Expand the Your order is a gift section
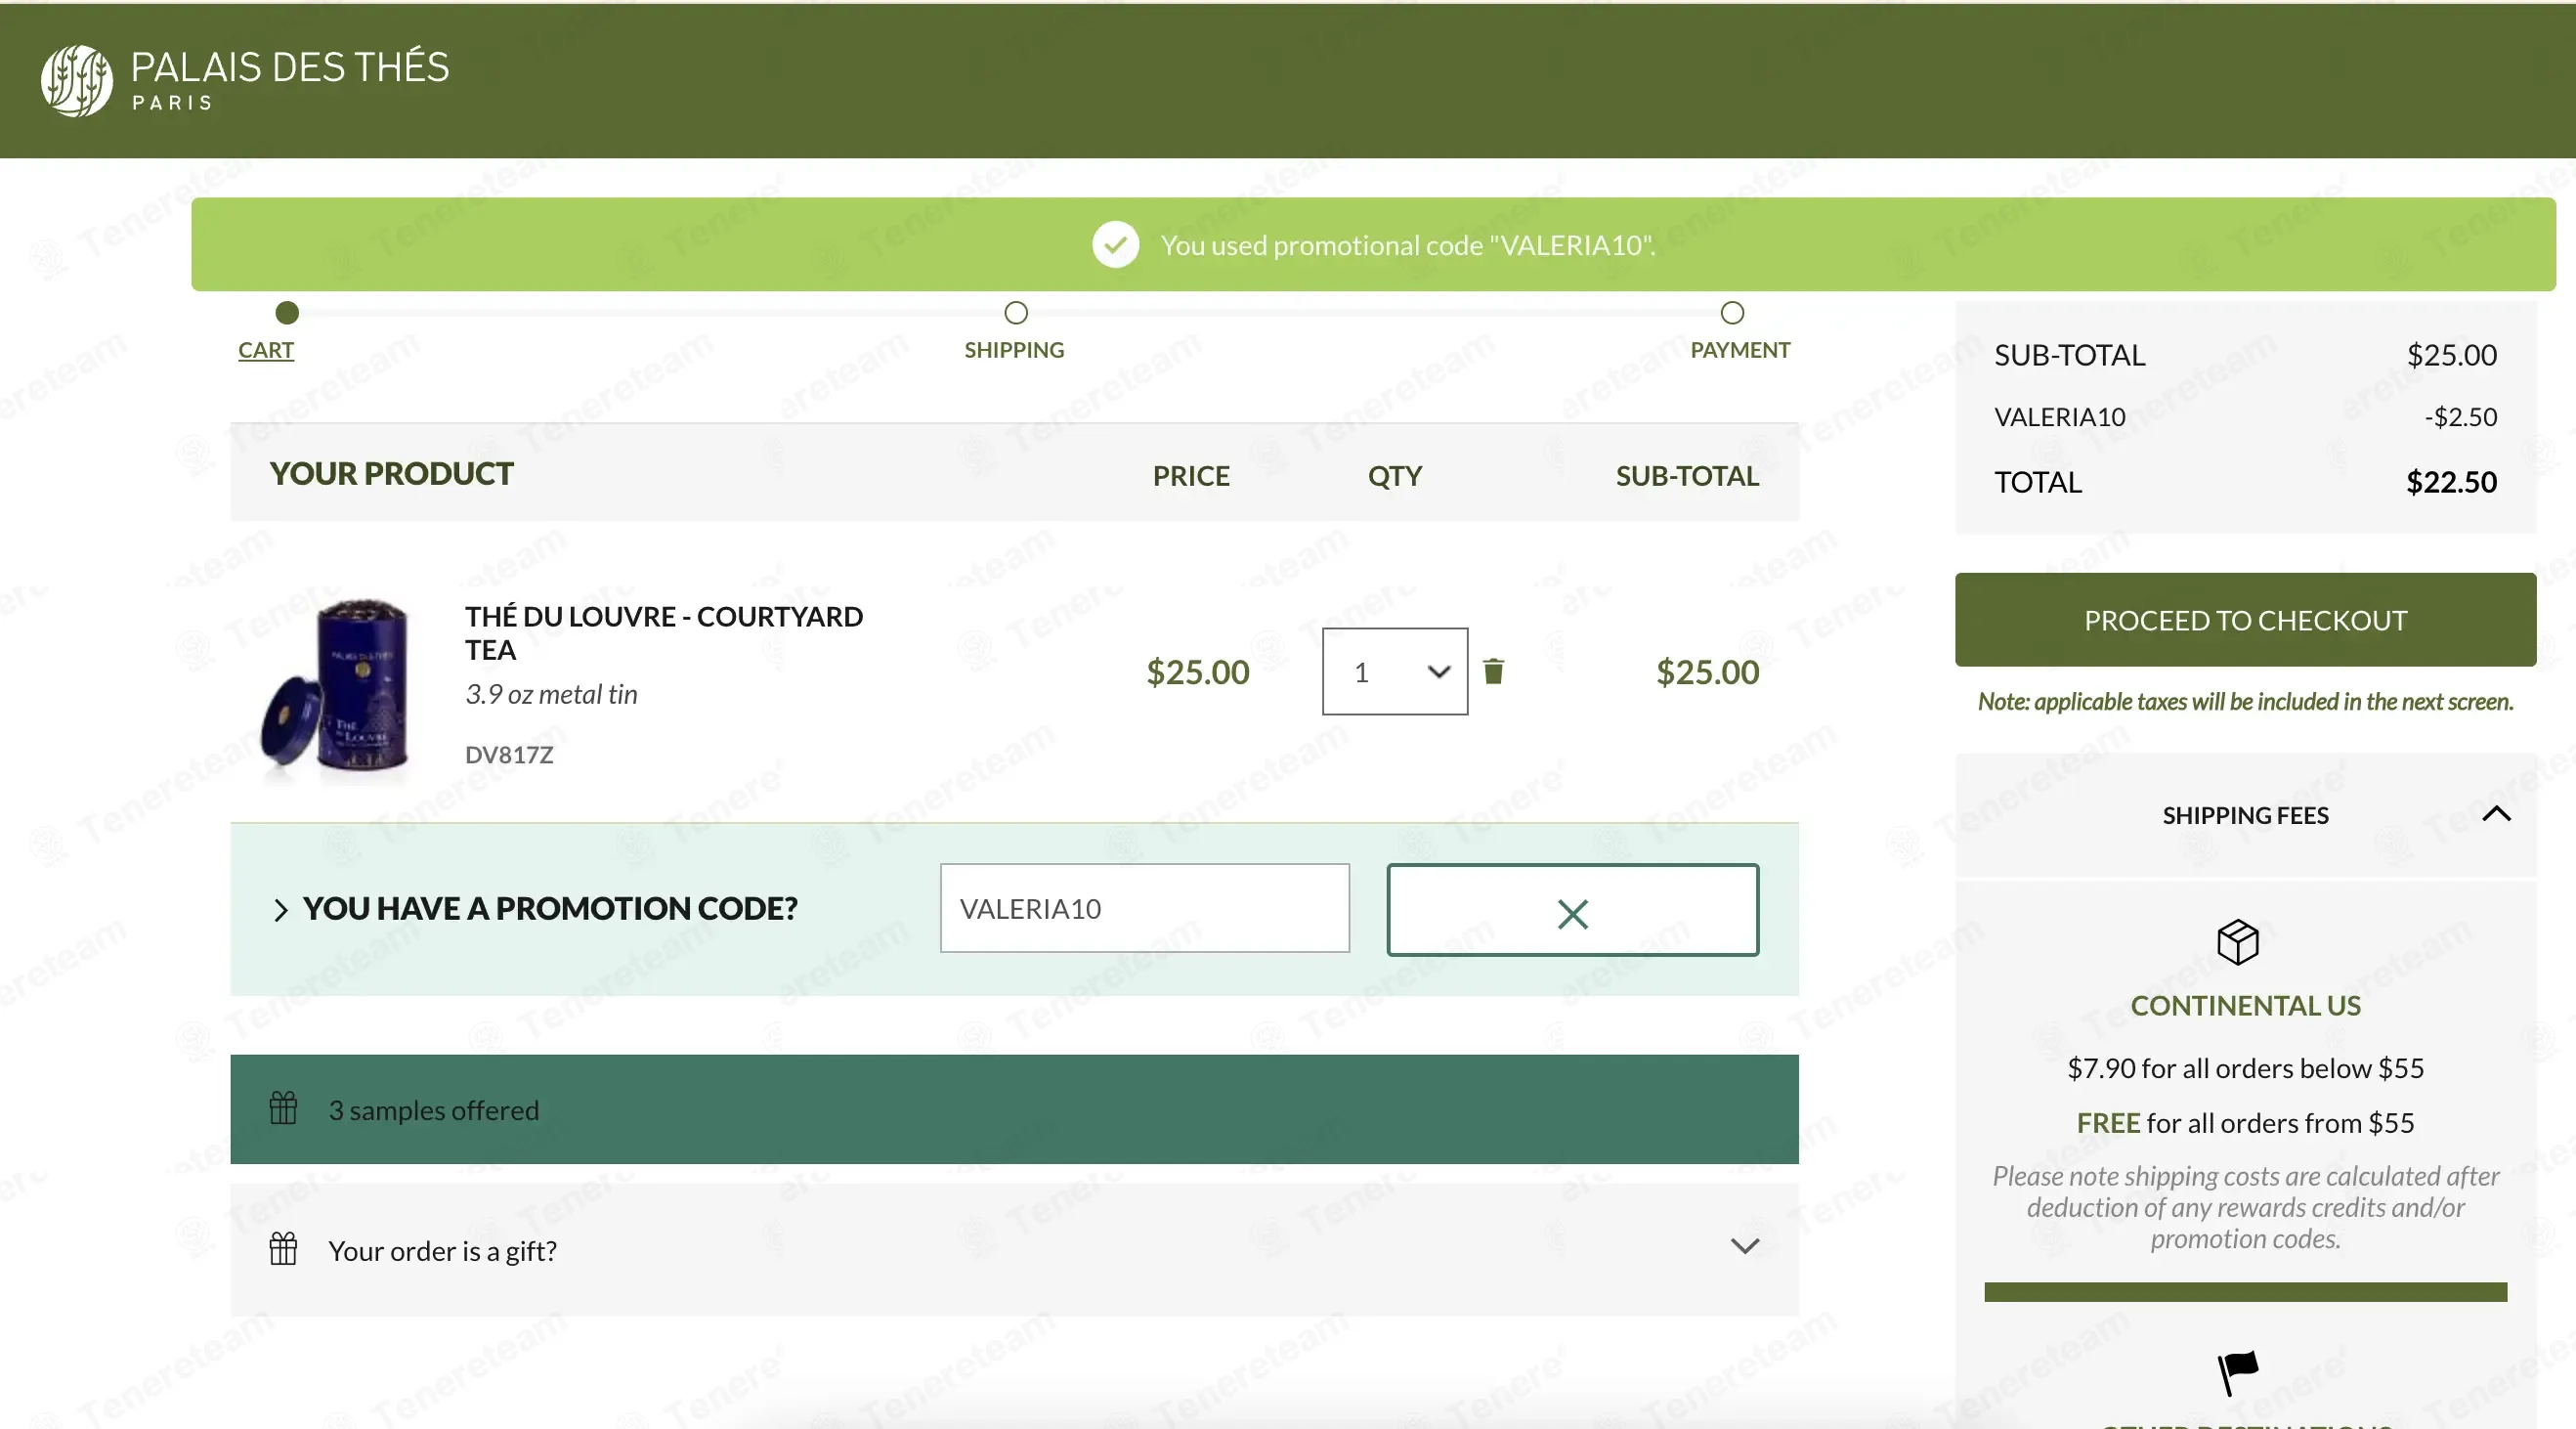The width and height of the screenshot is (2576, 1429). pyautogui.click(x=1745, y=1246)
